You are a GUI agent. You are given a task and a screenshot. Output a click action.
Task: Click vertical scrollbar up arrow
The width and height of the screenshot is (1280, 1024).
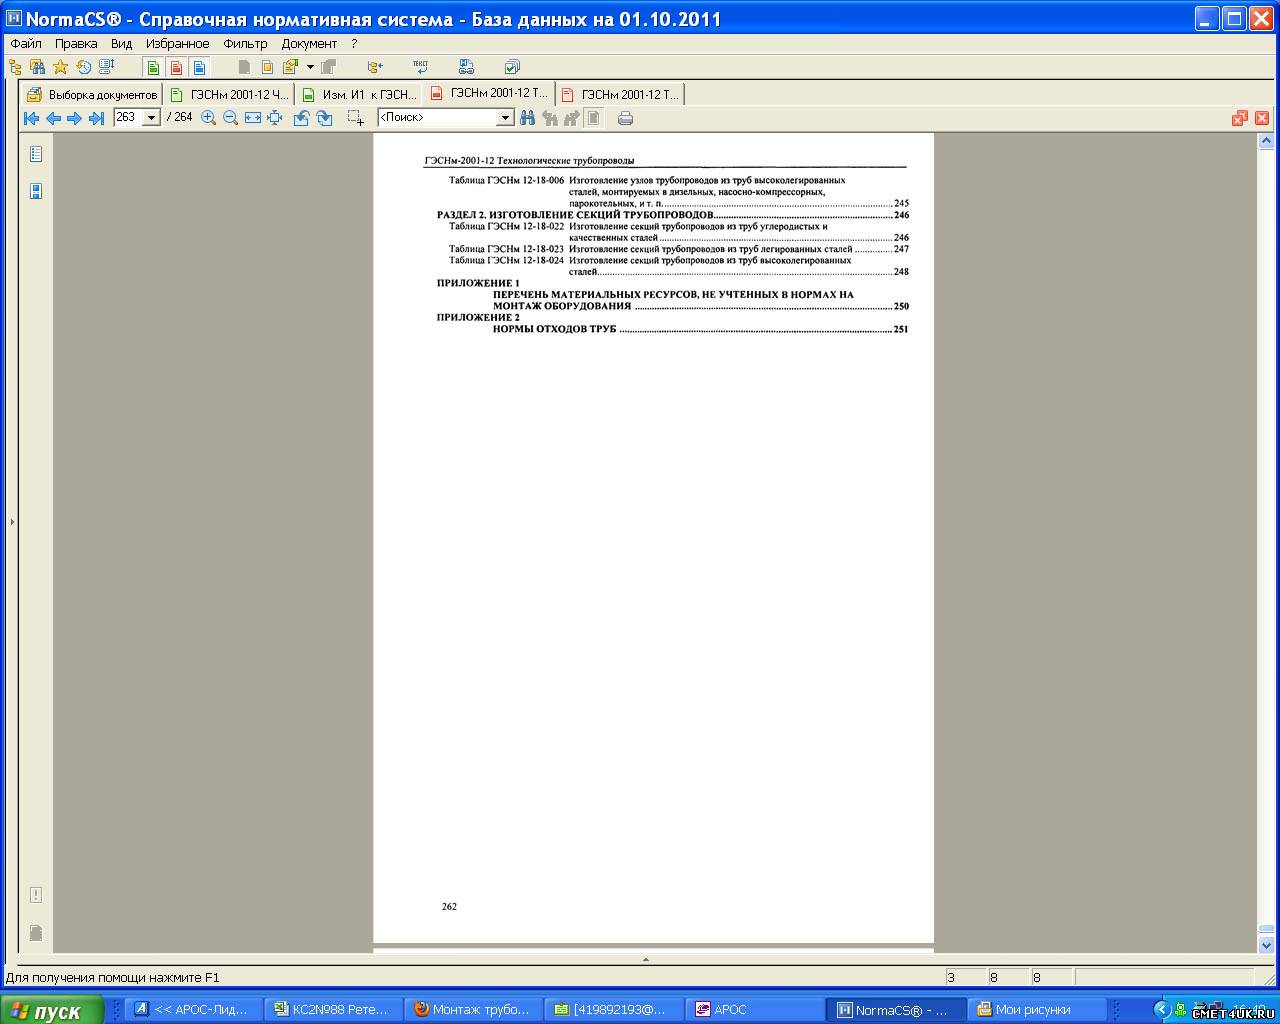pyautogui.click(x=1266, y=141)
